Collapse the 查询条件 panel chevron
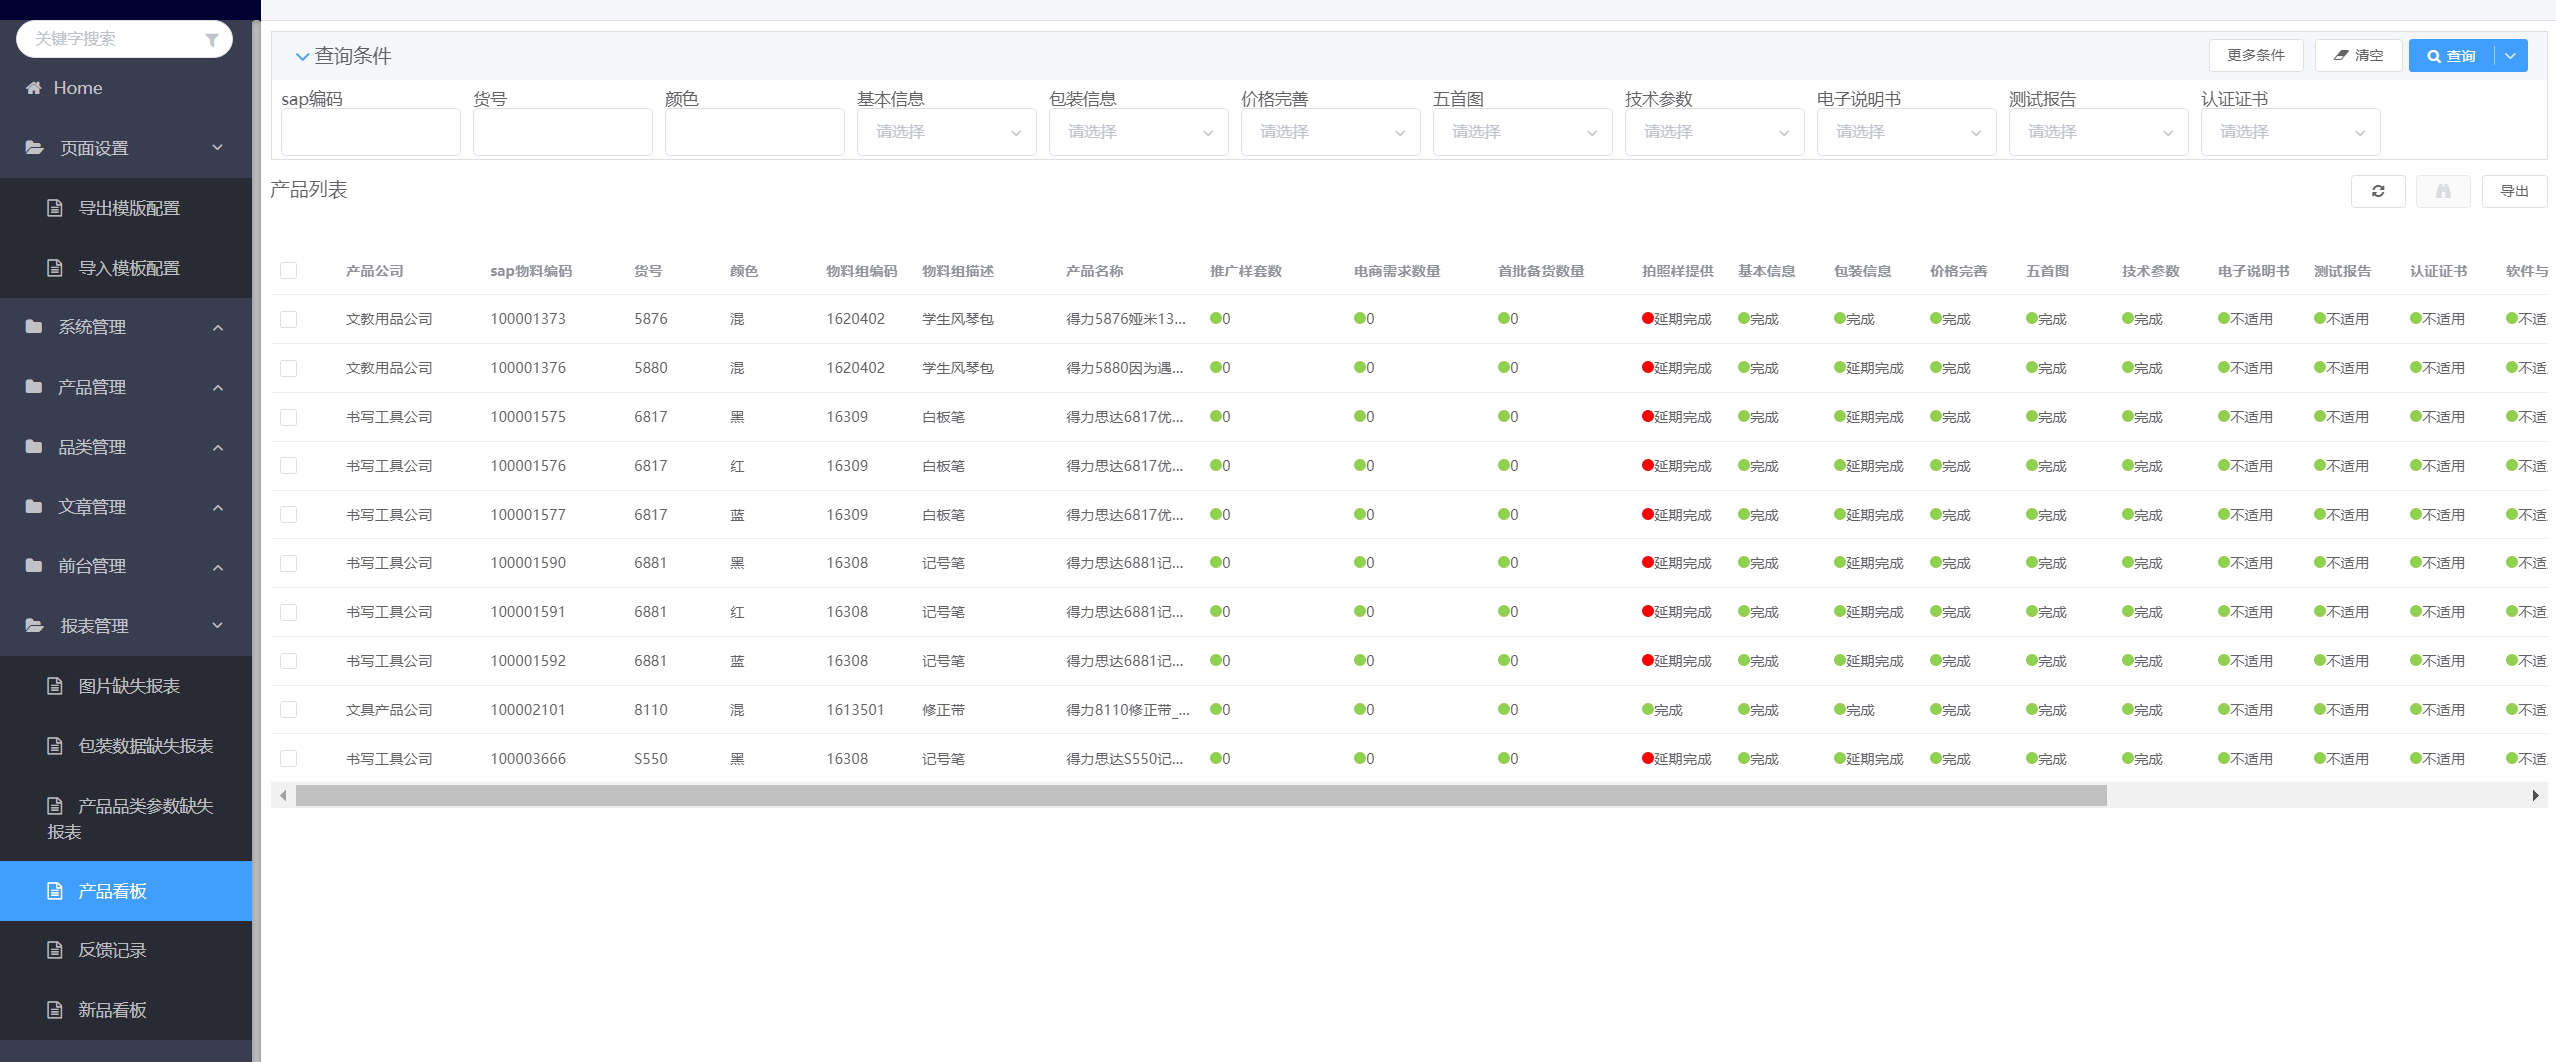2556x1062 pixels. (302, 57)
